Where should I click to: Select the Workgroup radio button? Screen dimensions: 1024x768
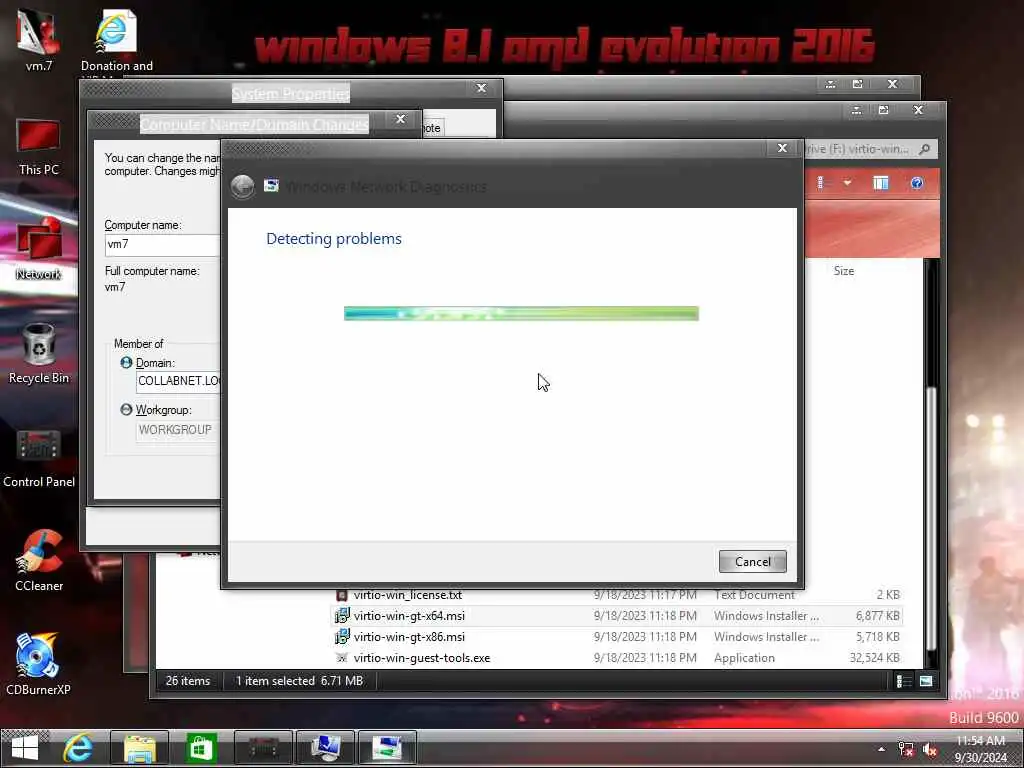click(127, 409)
